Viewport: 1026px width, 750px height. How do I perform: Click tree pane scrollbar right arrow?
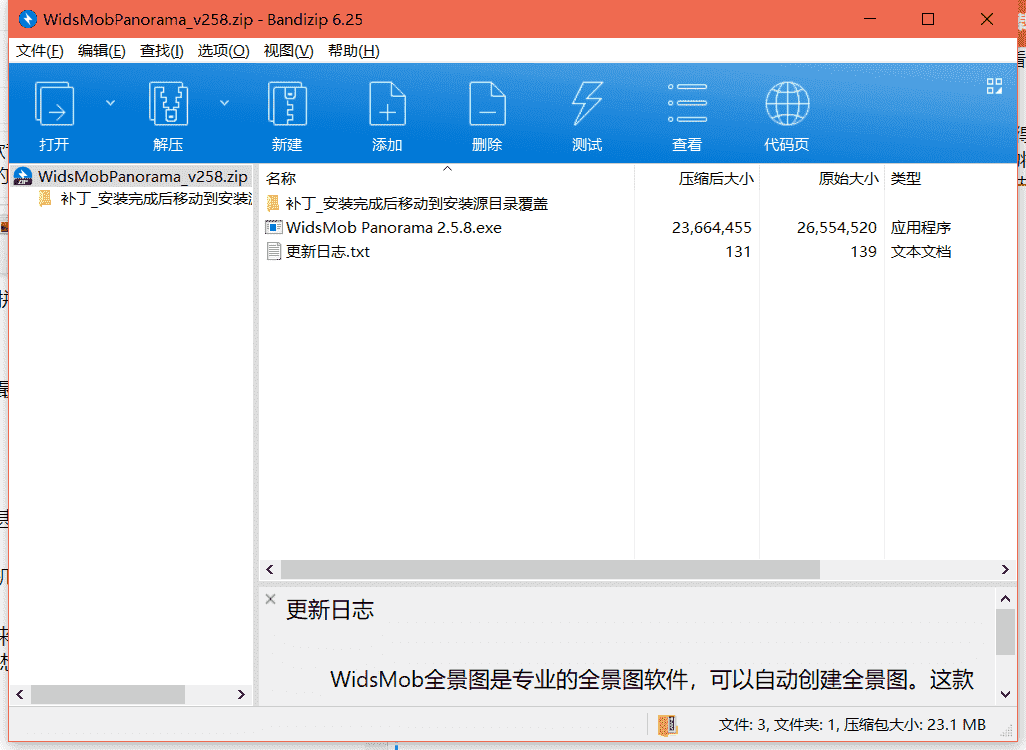point(241,694)
